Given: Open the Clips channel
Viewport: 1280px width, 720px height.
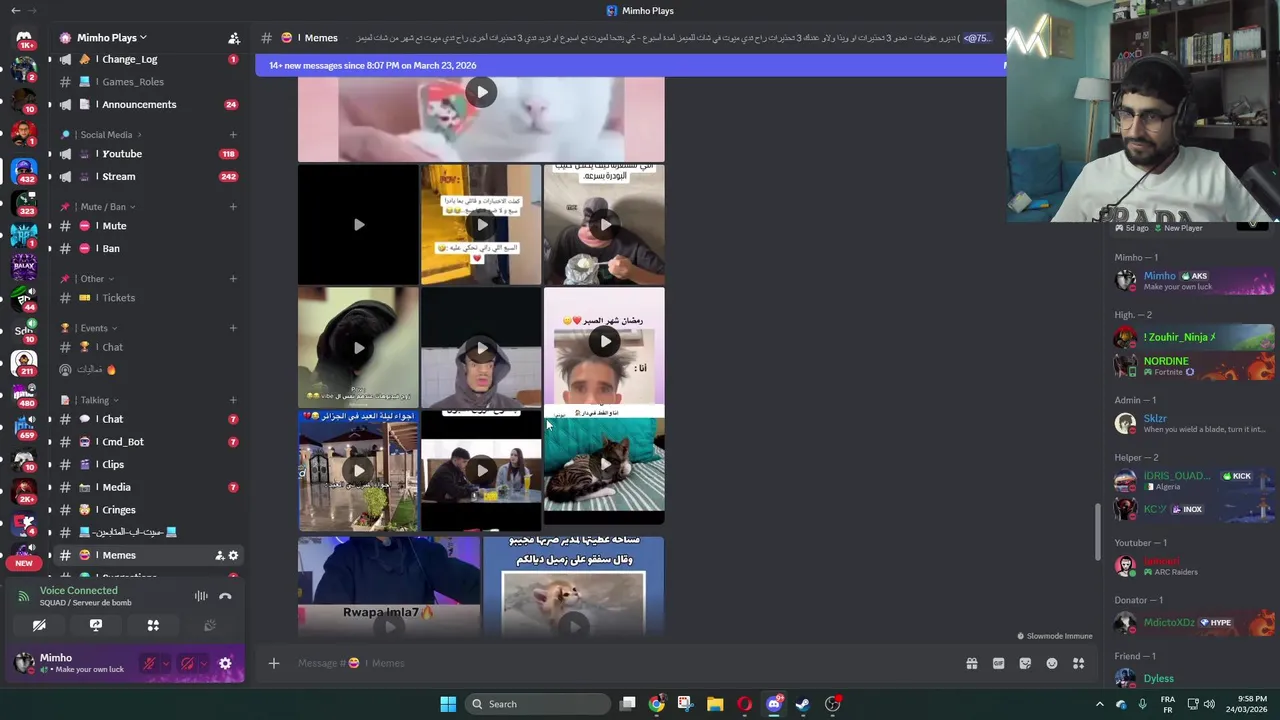Looking at the screenshot, I should (x=148, y=464).
